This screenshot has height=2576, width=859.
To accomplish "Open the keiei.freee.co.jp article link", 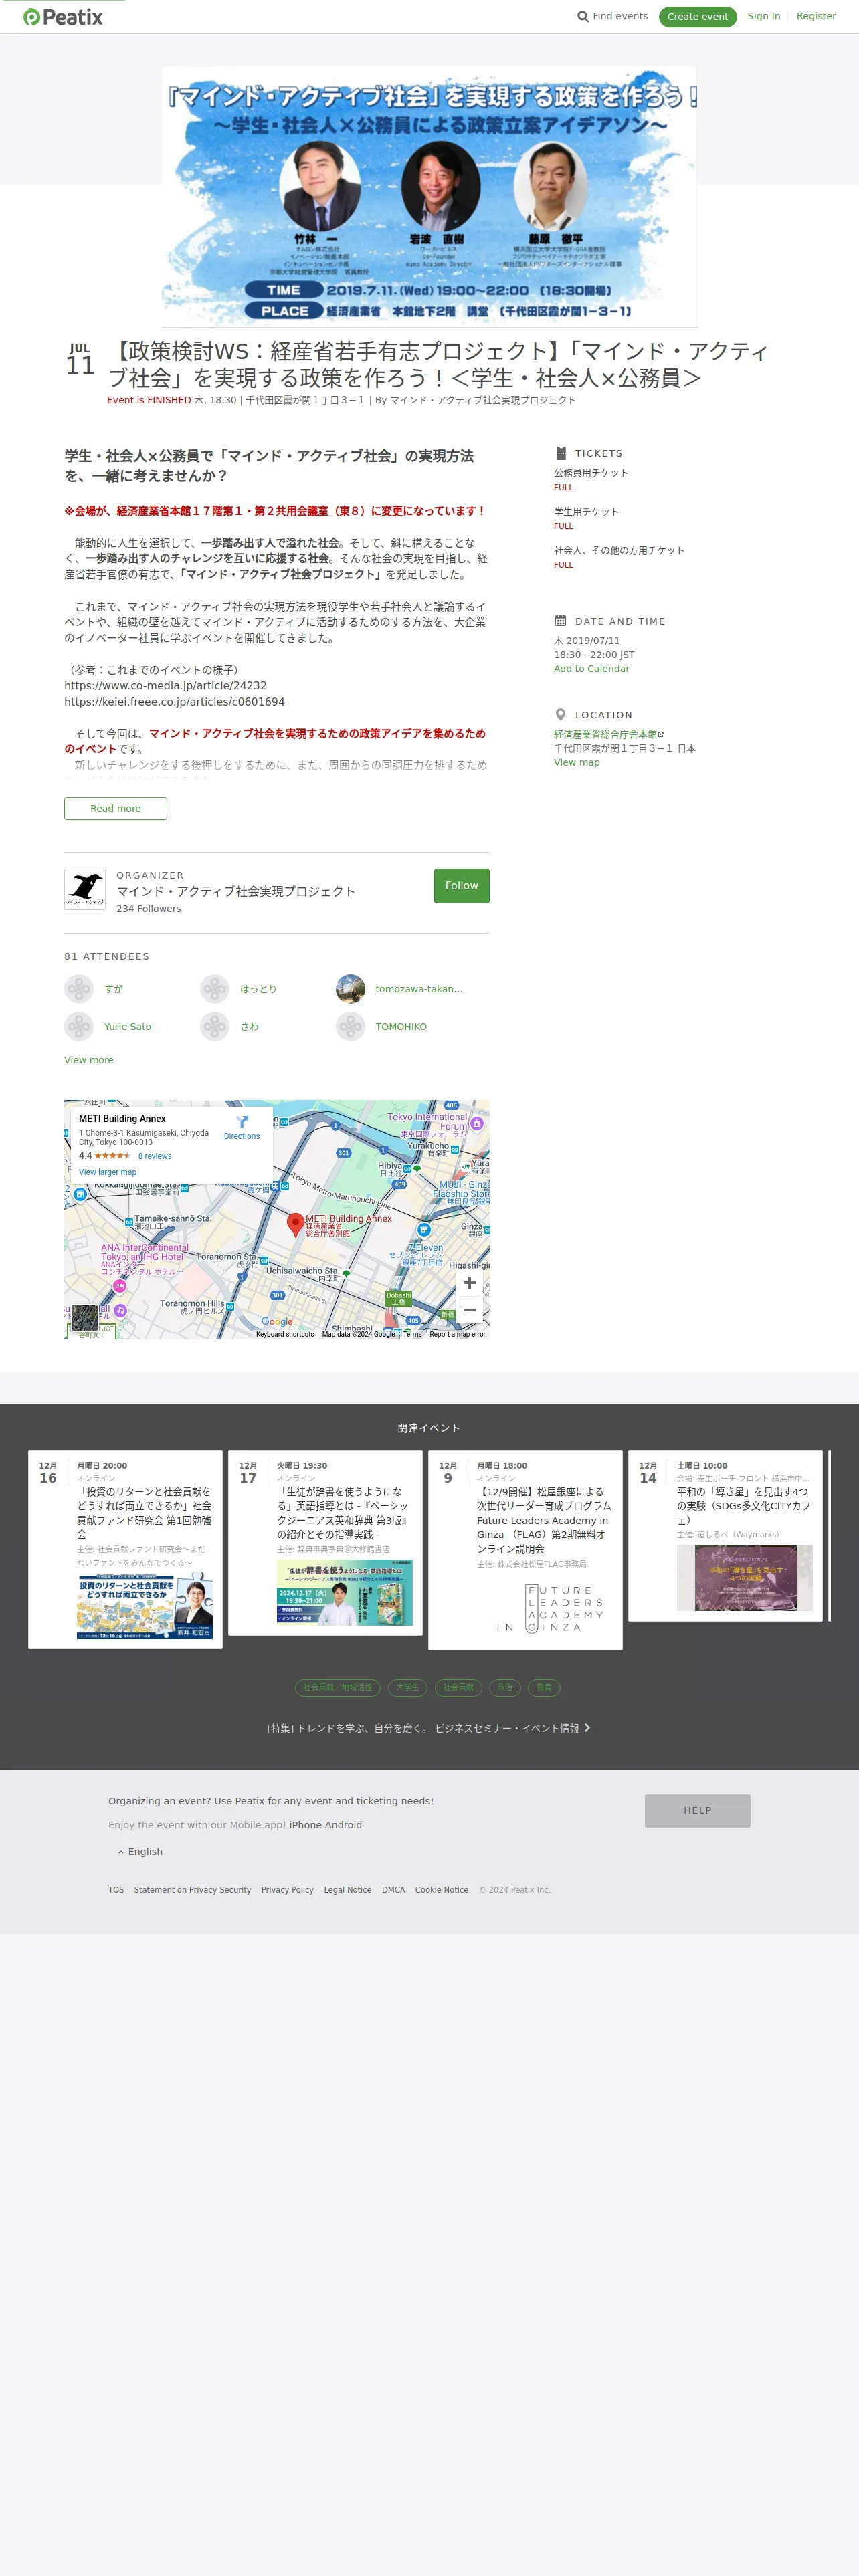I will [x=174, y=702].
